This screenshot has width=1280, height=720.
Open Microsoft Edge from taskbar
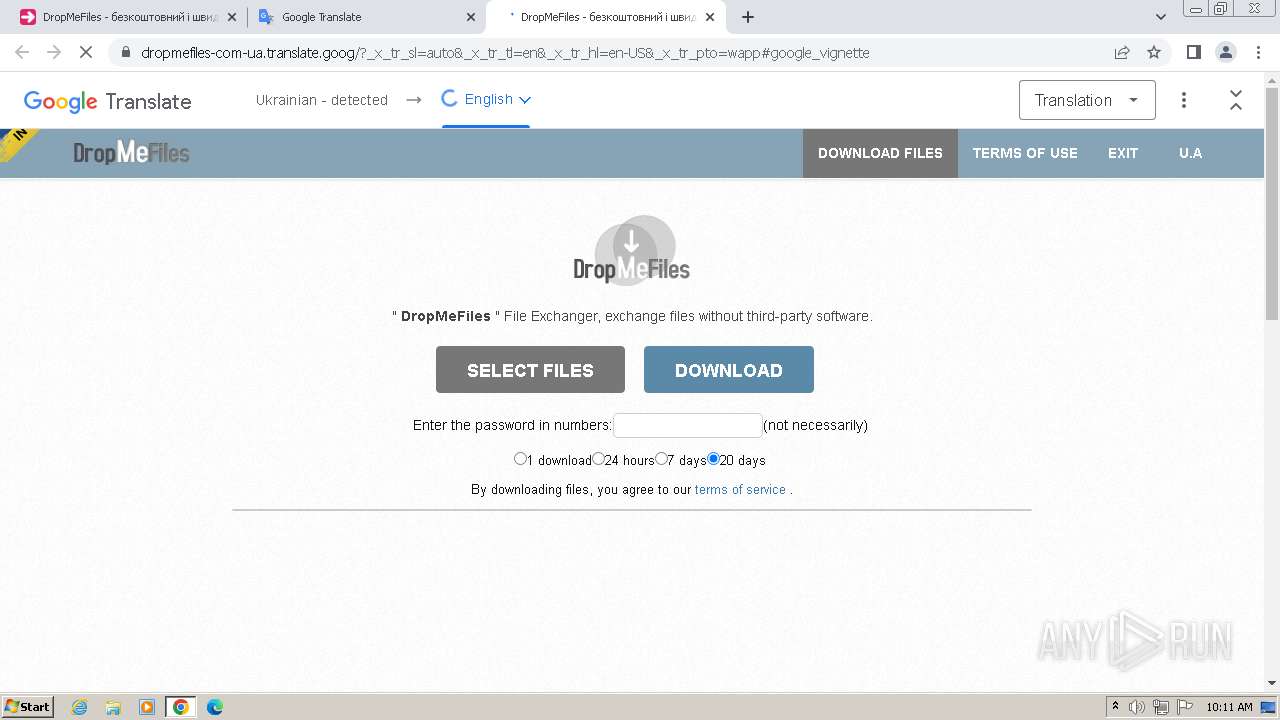tap(214, 707)
